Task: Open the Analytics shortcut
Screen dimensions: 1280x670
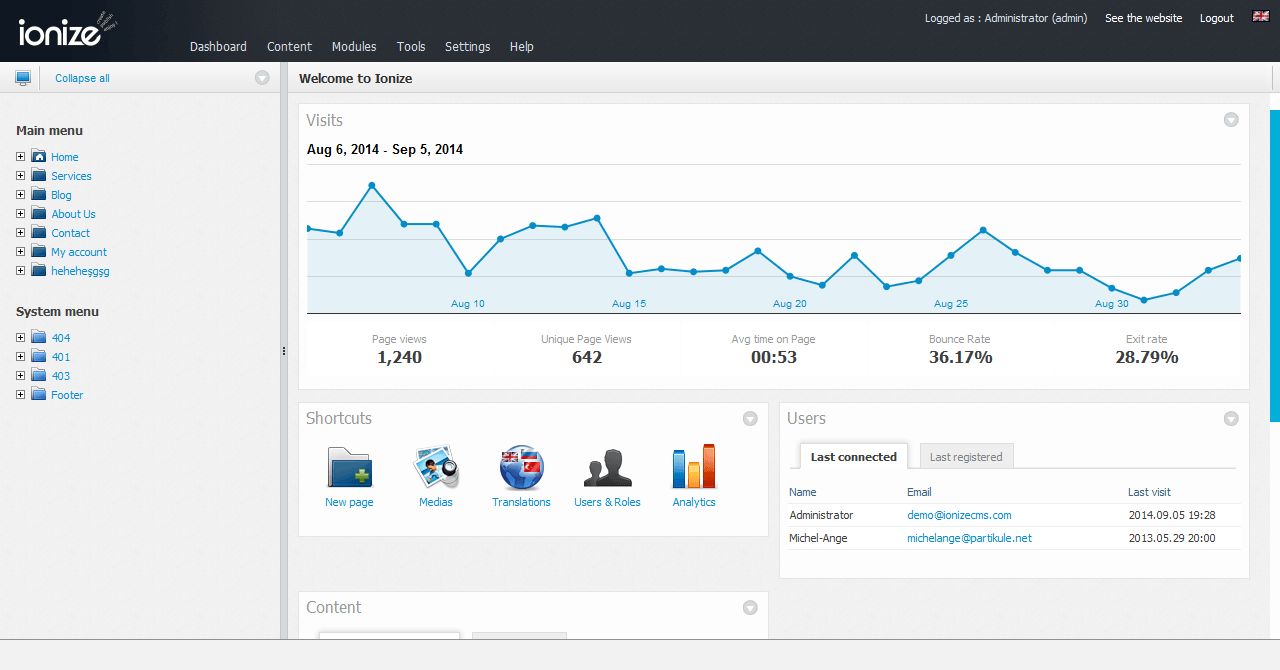Action: [693, 470]
